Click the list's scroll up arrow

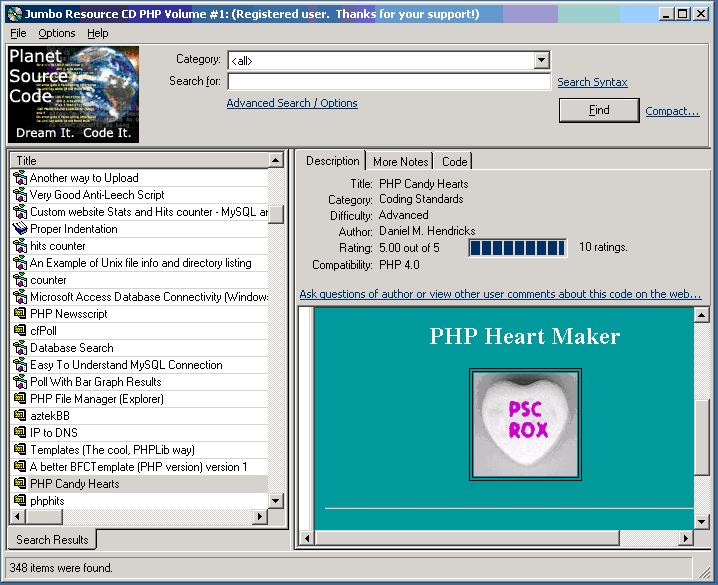(275, 160)
